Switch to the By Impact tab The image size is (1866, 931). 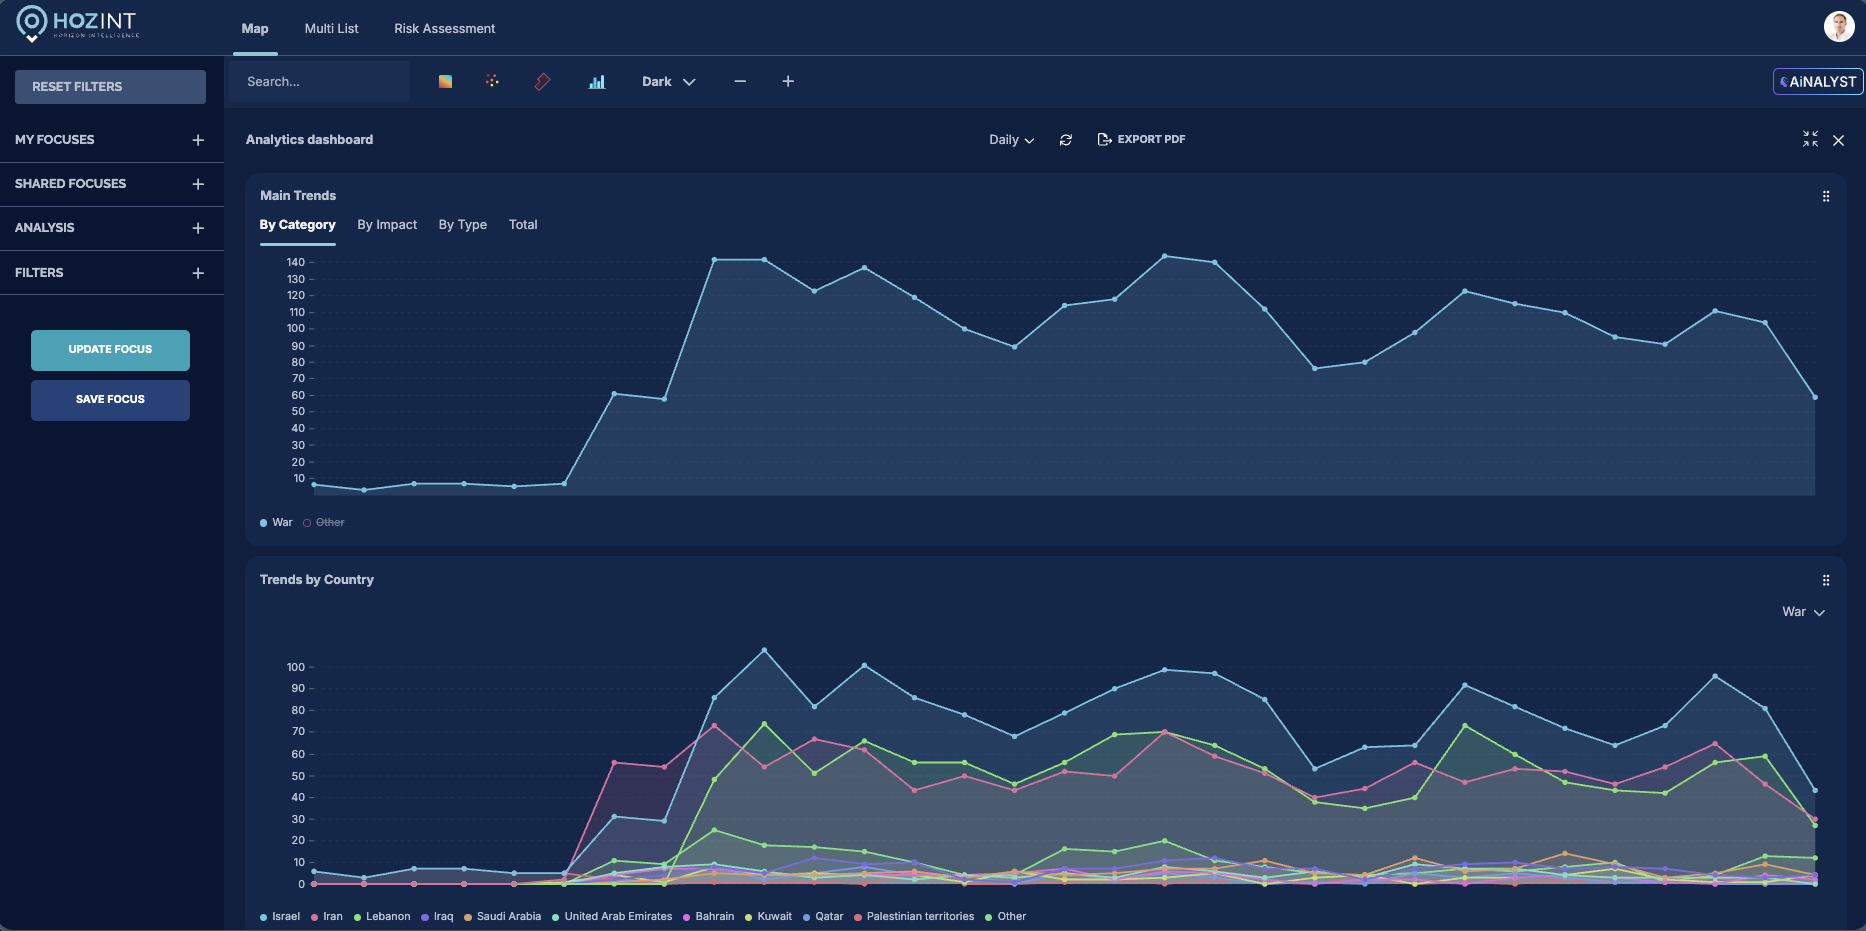[387, 225]
